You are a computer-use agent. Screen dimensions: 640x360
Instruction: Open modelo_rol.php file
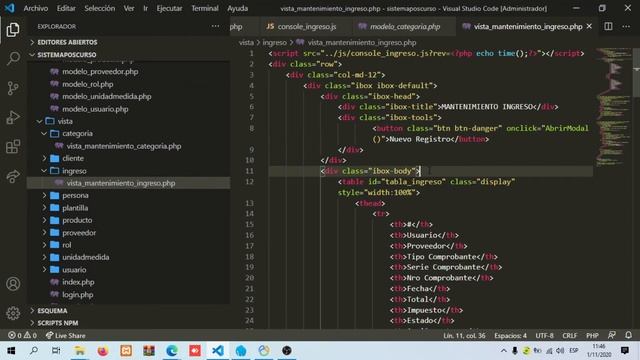point(87,84)
